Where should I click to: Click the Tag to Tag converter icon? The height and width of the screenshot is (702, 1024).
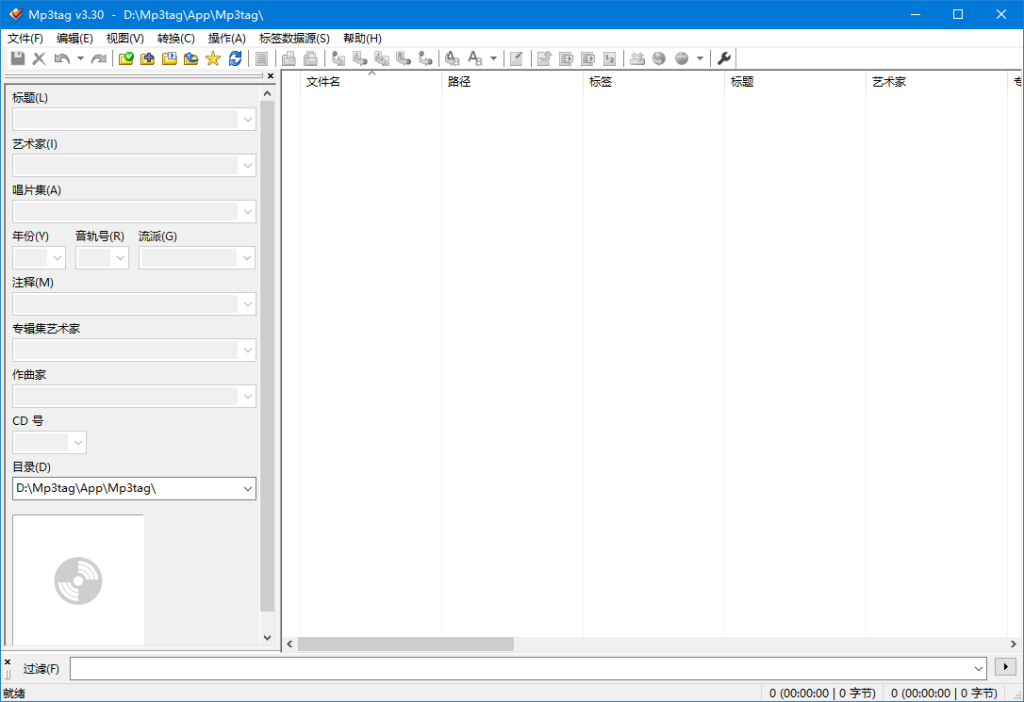pyautogui.click(x=426, y=58)
